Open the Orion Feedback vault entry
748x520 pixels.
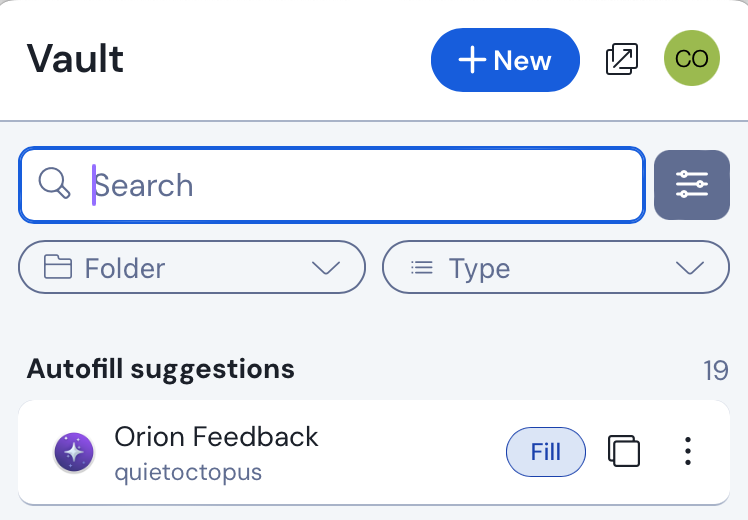tap(217, 437)
